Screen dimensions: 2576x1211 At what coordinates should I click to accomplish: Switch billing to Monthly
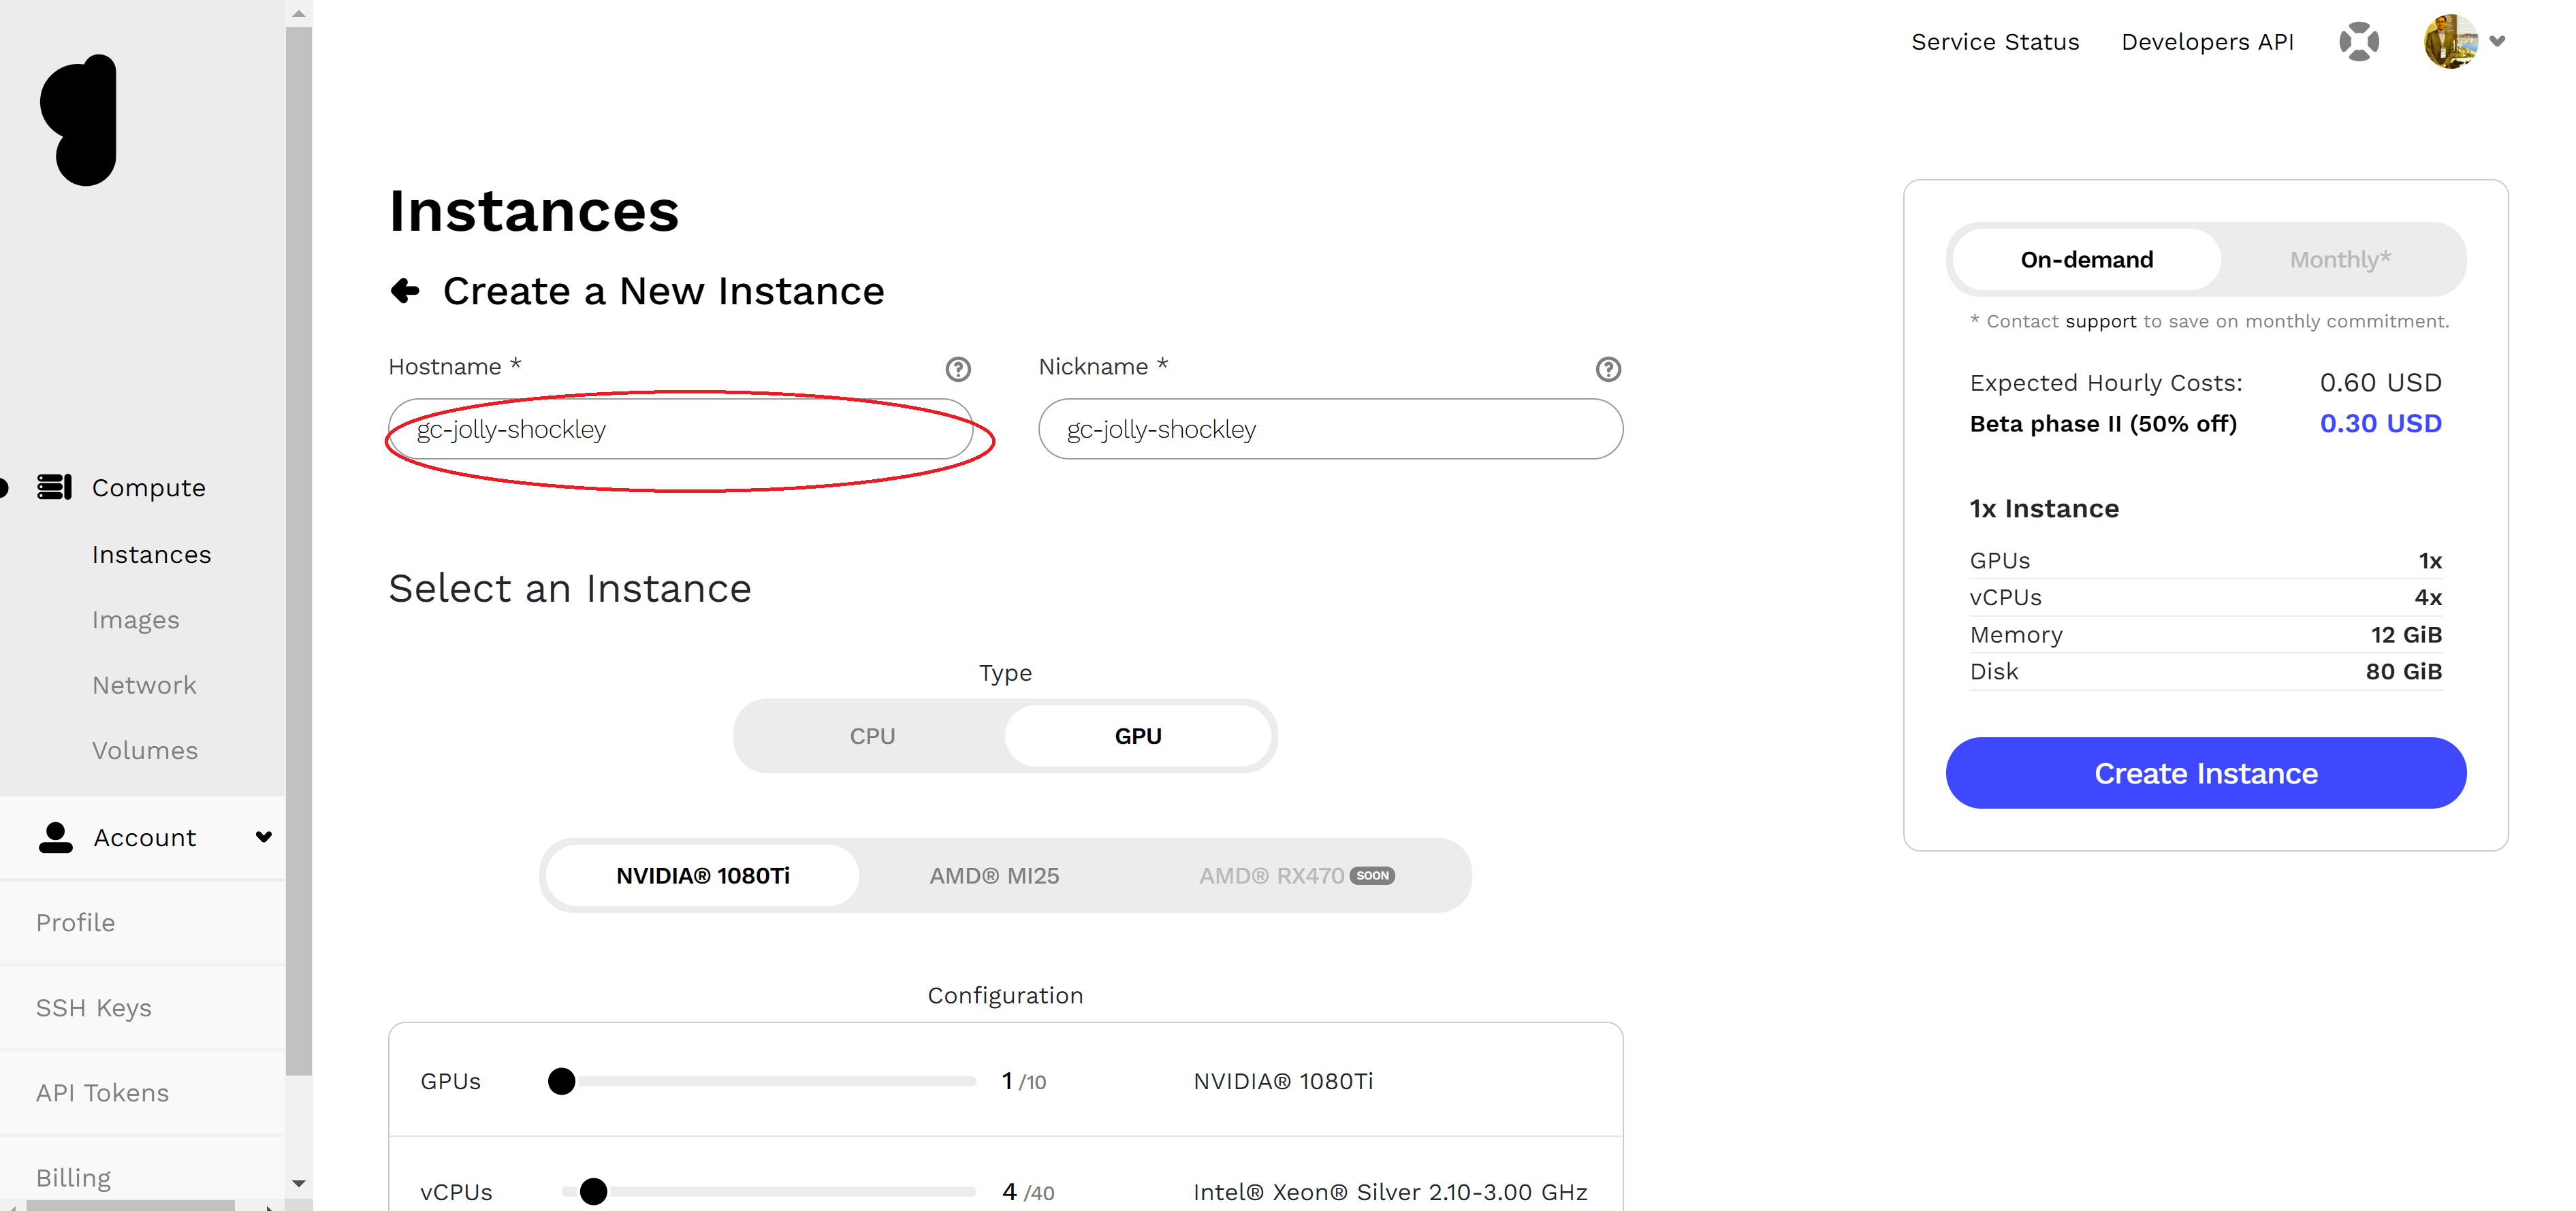point(2340,259)
